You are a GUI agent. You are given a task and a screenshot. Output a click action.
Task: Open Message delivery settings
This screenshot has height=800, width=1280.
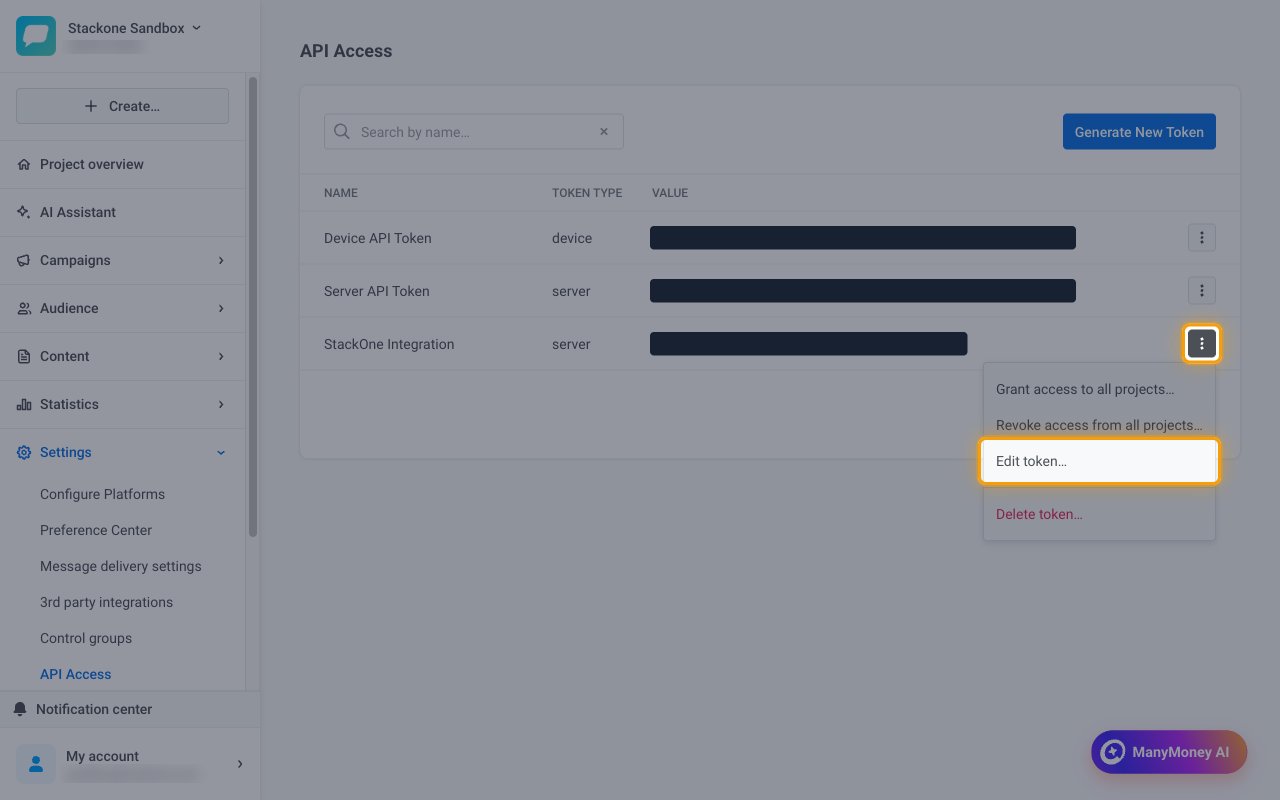pyautogui.click(x=121, y=566)
